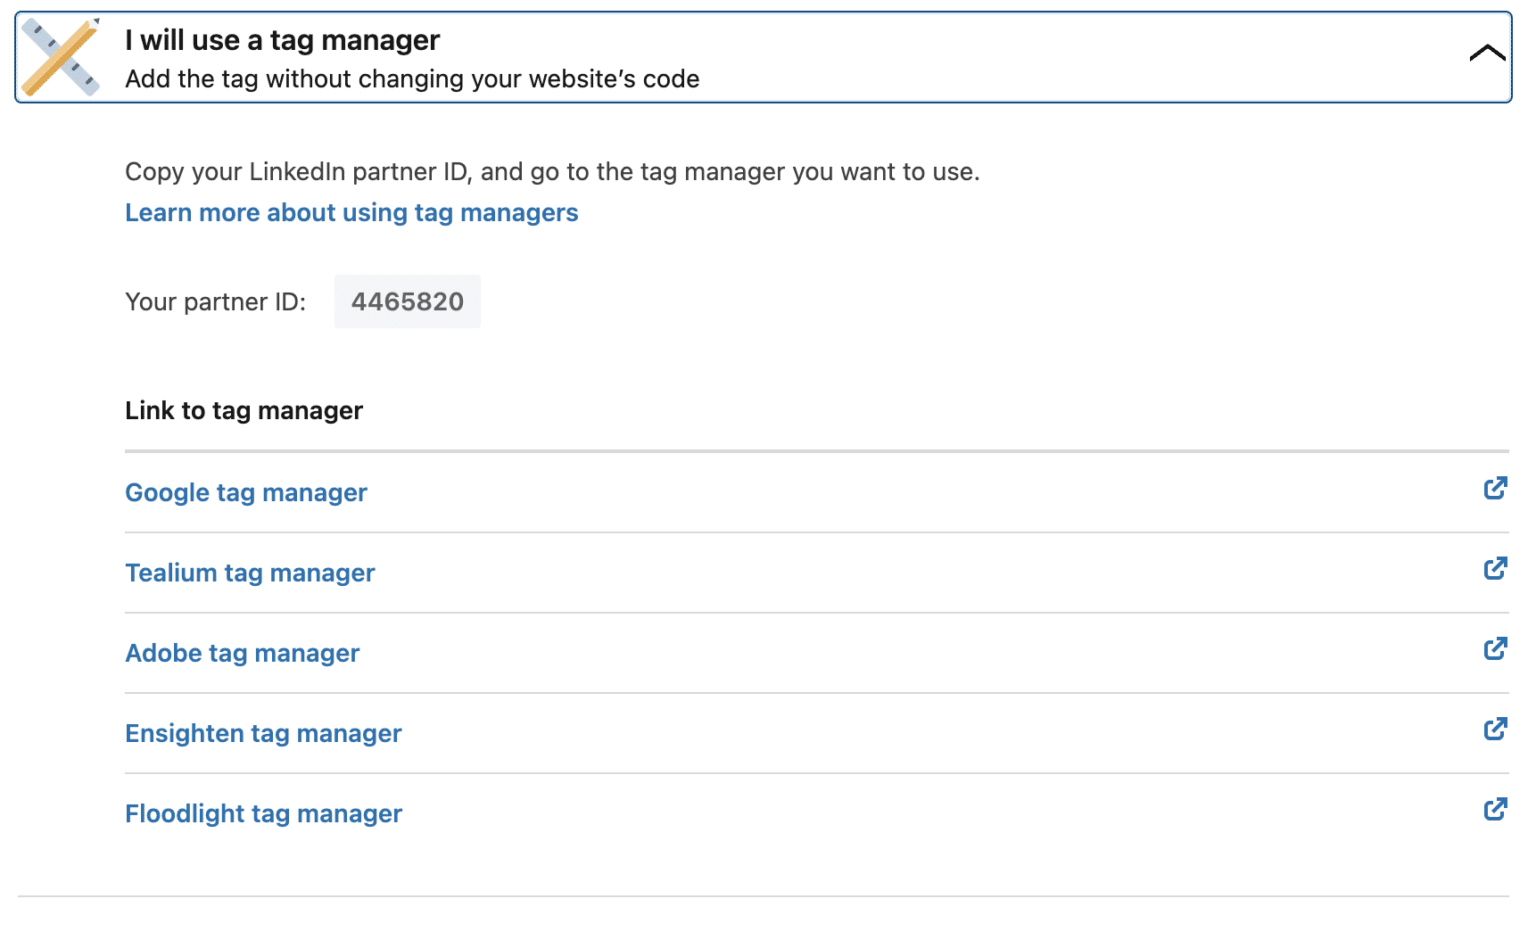This screenshot has width=1536, height=940.
Task: Click 'Add the tag without changing your website's code'
Action: [x=412, y=79]
